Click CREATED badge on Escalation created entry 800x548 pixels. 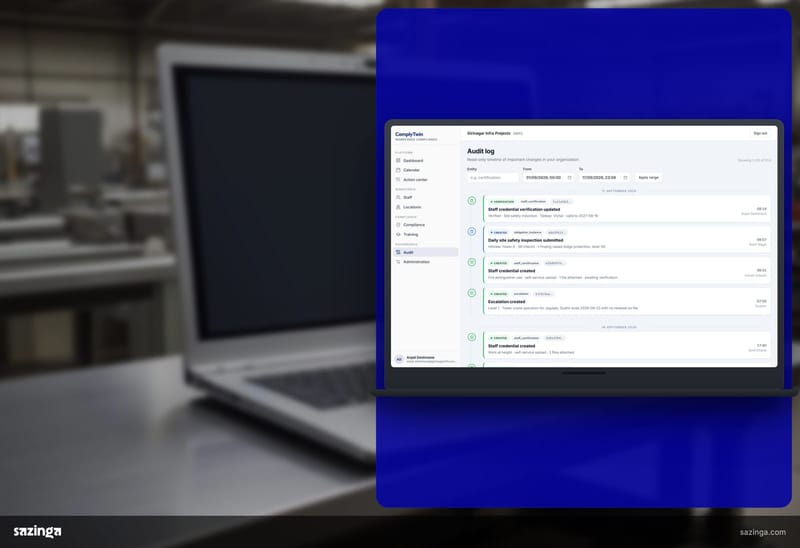(498, 294)
